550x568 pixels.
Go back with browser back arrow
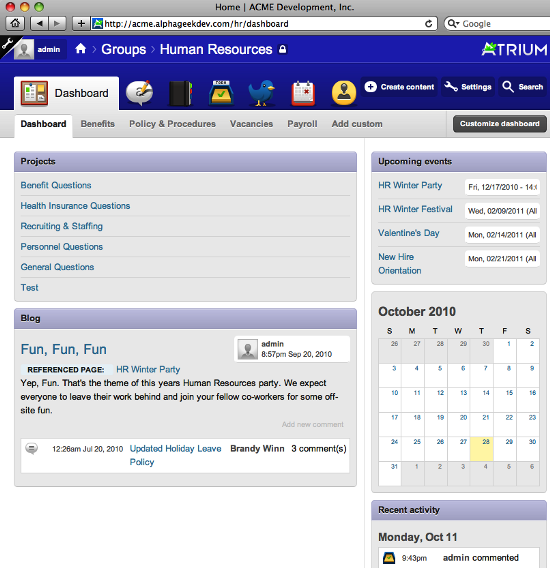click(39, 24)
